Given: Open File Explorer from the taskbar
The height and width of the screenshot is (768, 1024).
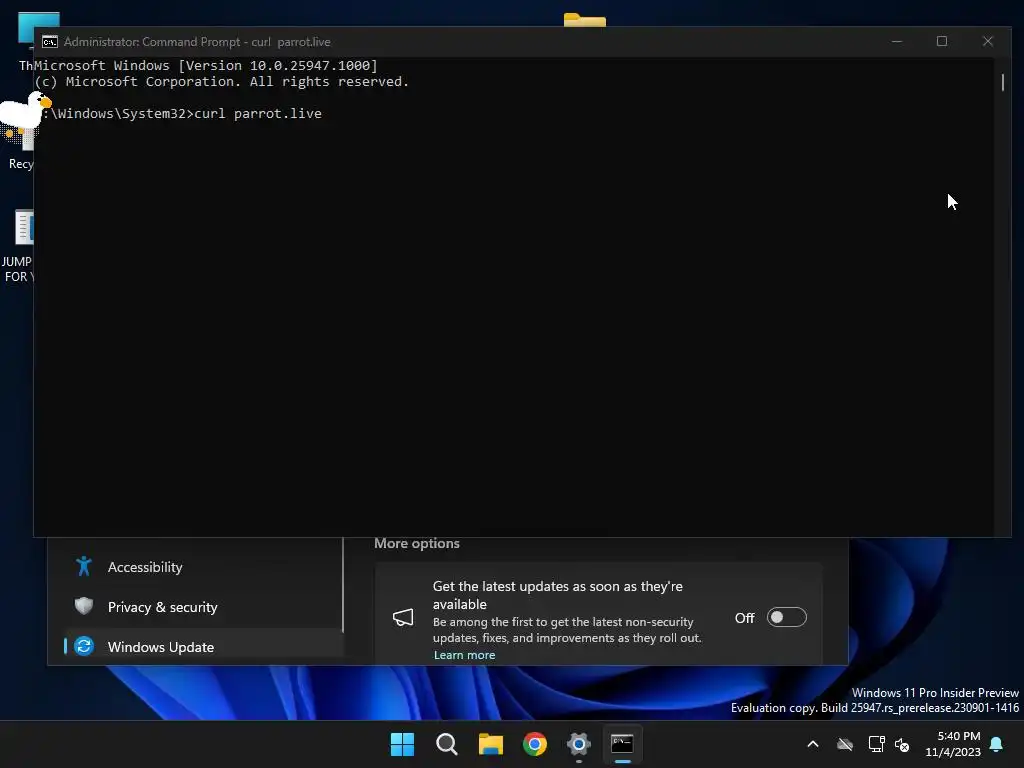Looking at the screenshot, I should 490,744.
